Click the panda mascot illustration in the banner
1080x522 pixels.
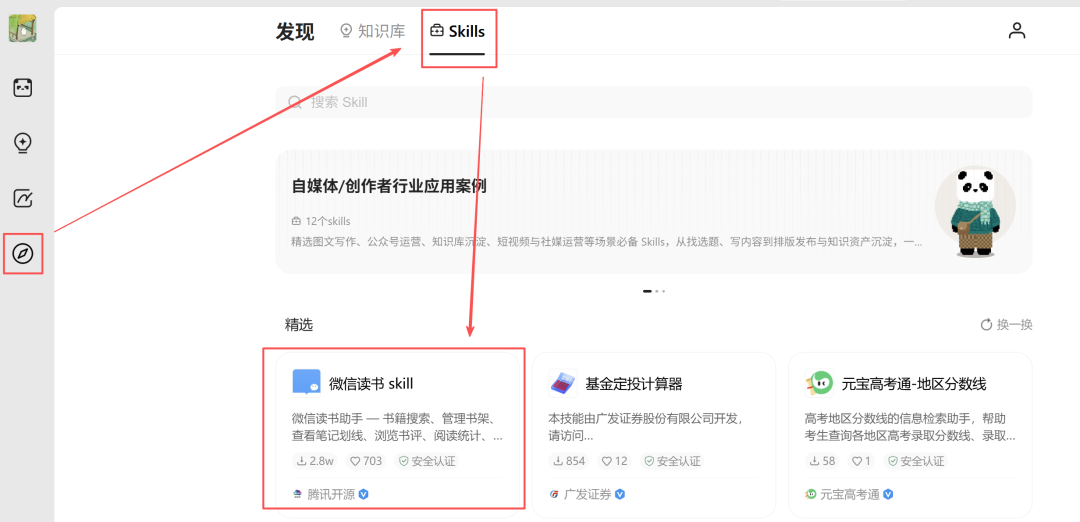(x=975, y=211)
